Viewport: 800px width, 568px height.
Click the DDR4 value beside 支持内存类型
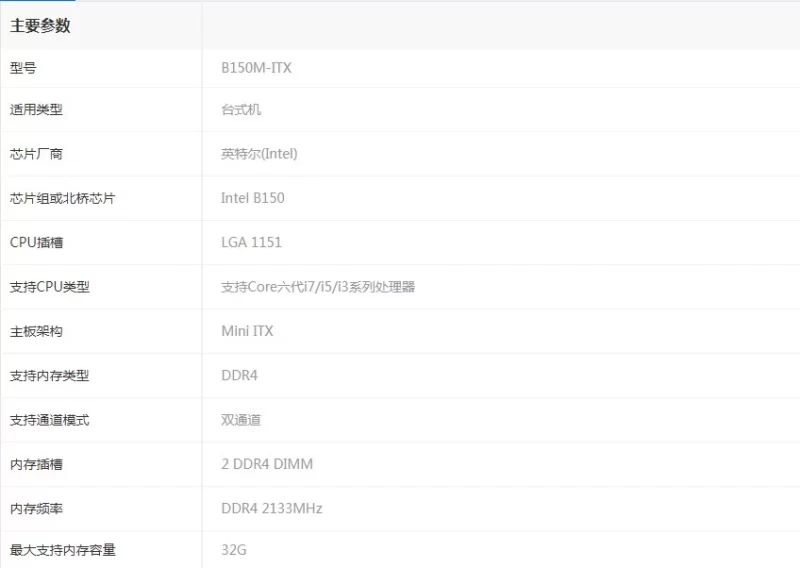239,376
